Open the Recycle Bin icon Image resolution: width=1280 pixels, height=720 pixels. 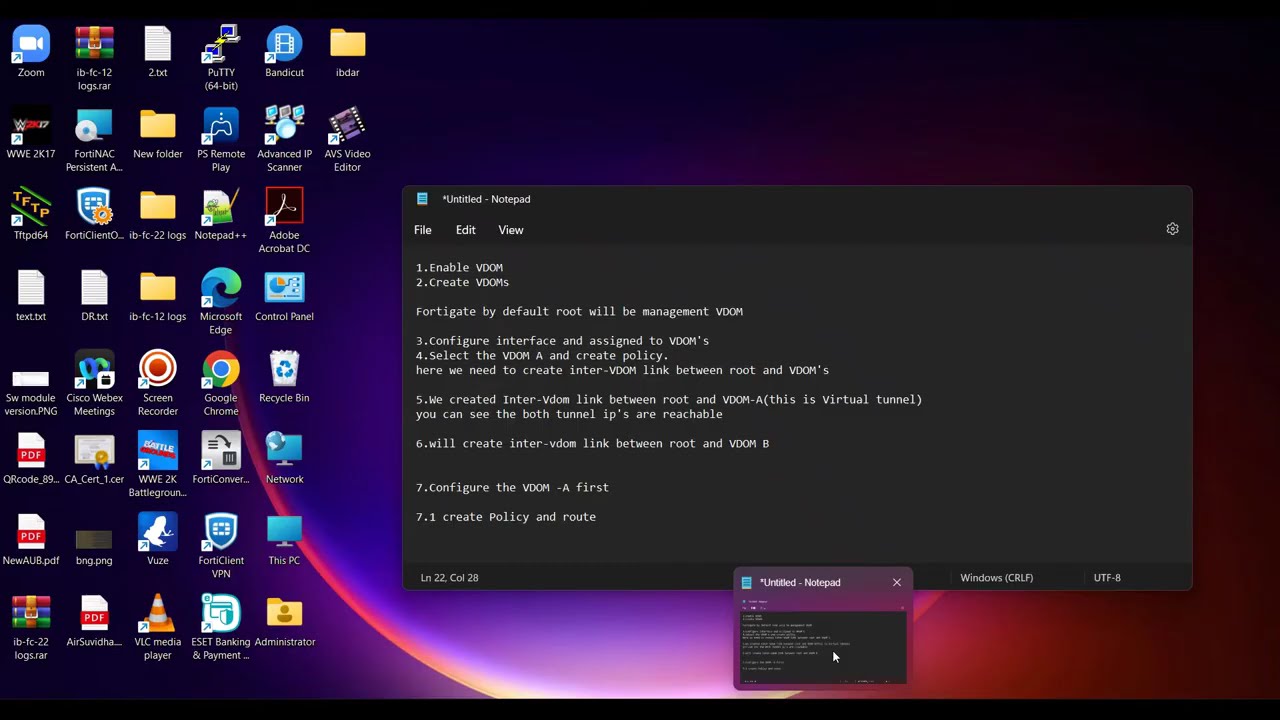[x=284, y=377]
